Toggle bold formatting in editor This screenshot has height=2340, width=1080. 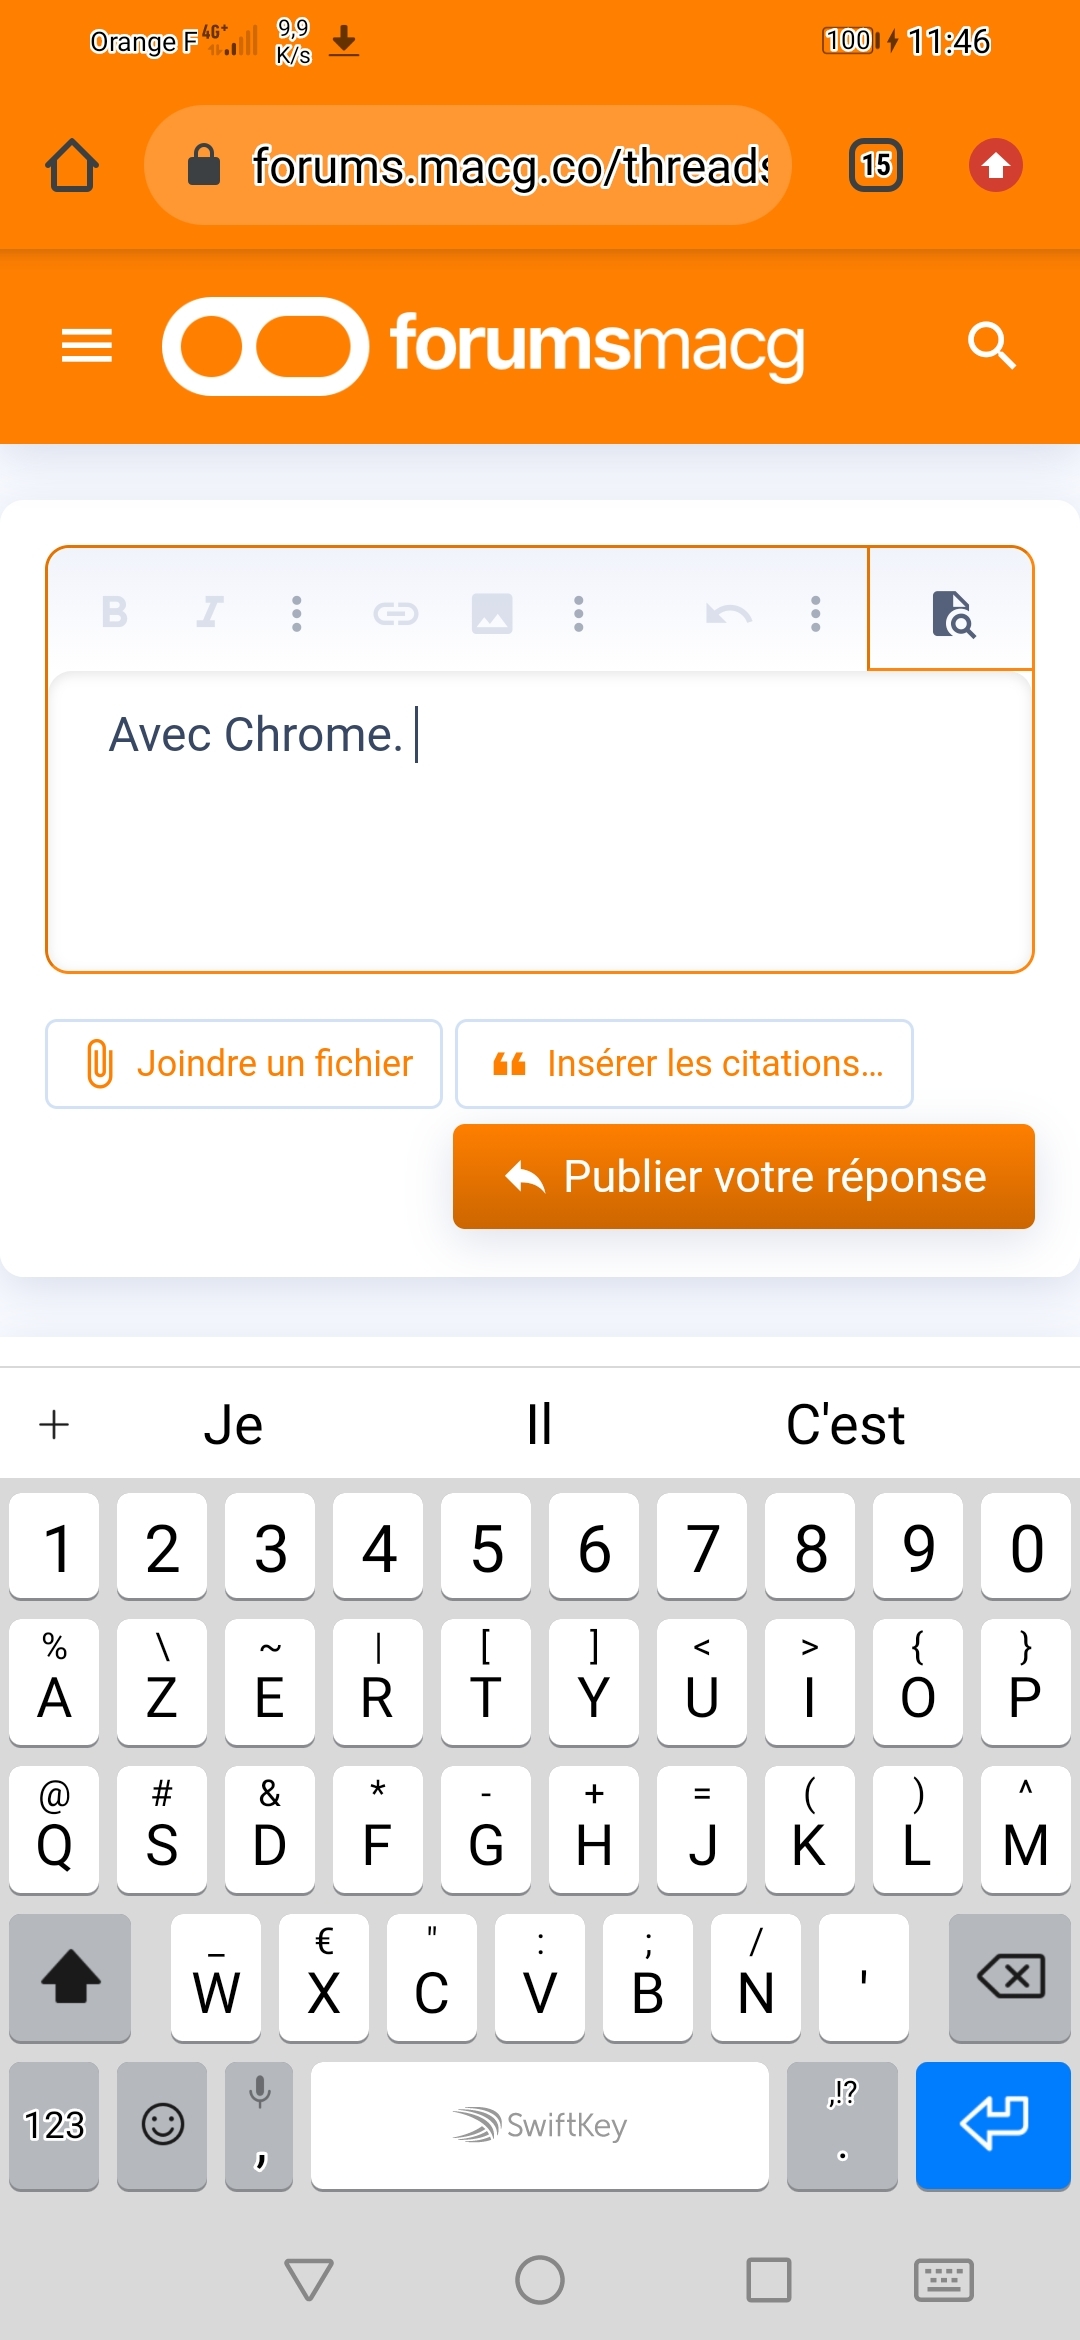(x=115, y=612)
